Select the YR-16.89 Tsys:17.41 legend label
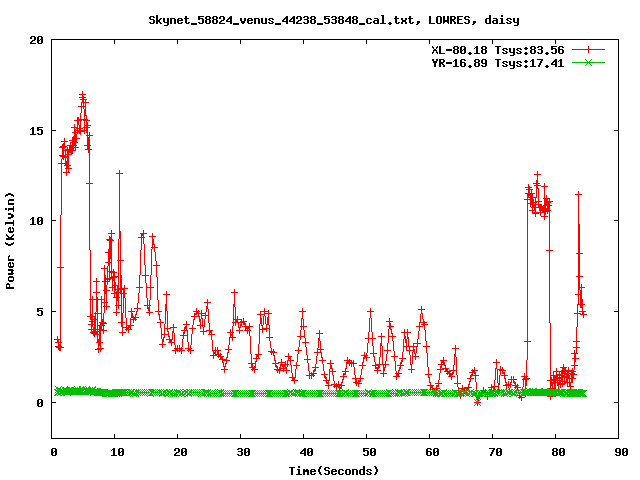 498,63
